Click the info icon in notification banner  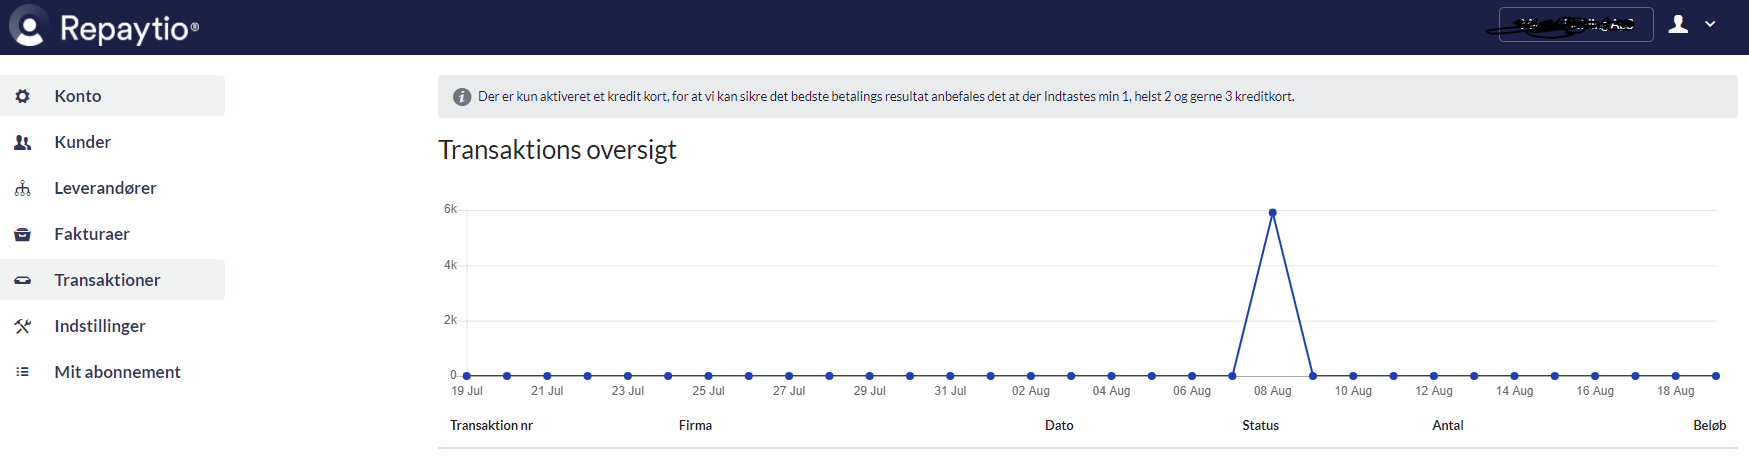click(461, 97)
